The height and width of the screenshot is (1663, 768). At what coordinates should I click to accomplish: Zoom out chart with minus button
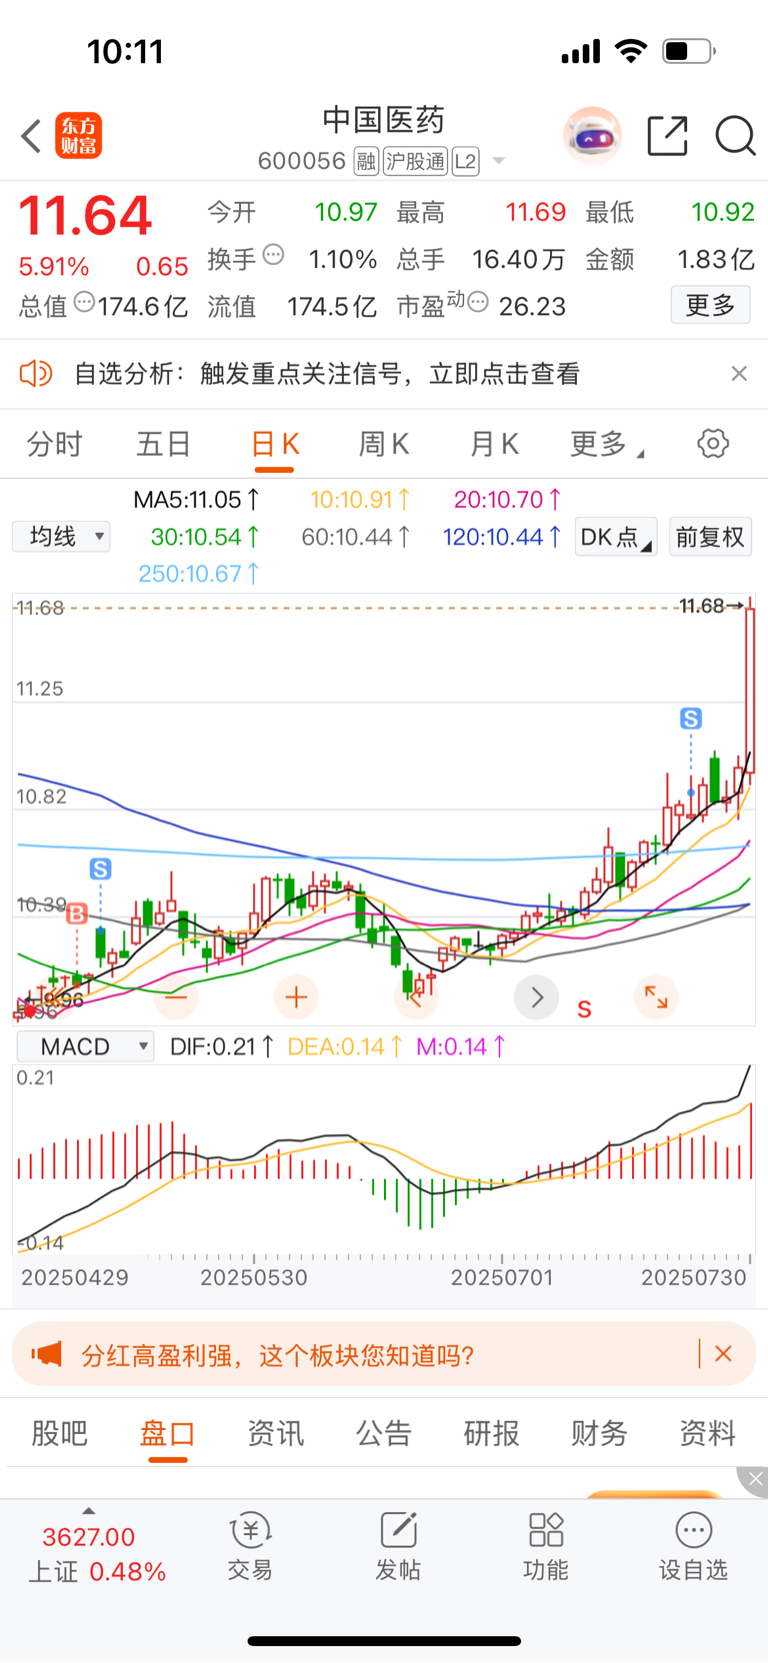pos(176,997)
